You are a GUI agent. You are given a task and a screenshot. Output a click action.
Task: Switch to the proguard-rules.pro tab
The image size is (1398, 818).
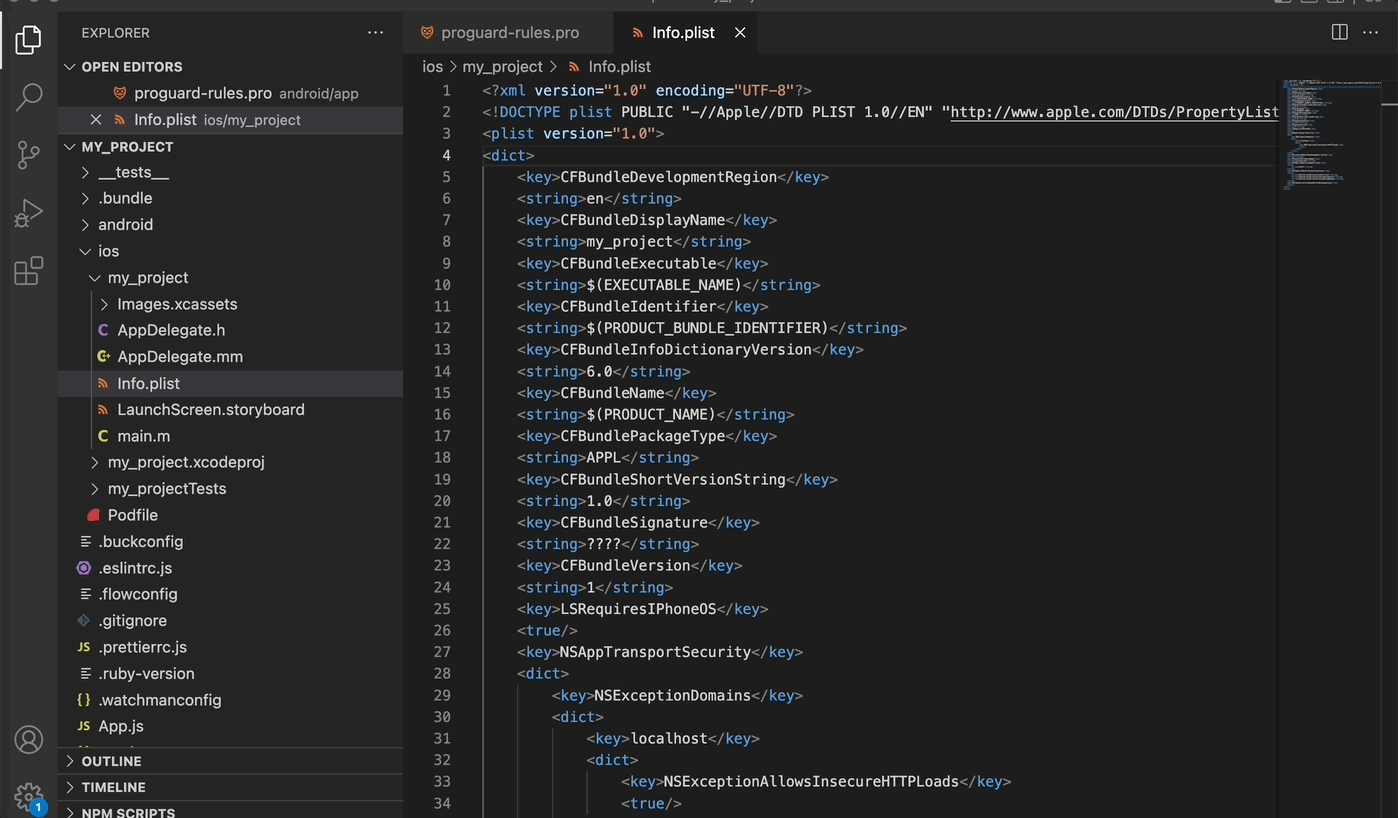[509, 33]
